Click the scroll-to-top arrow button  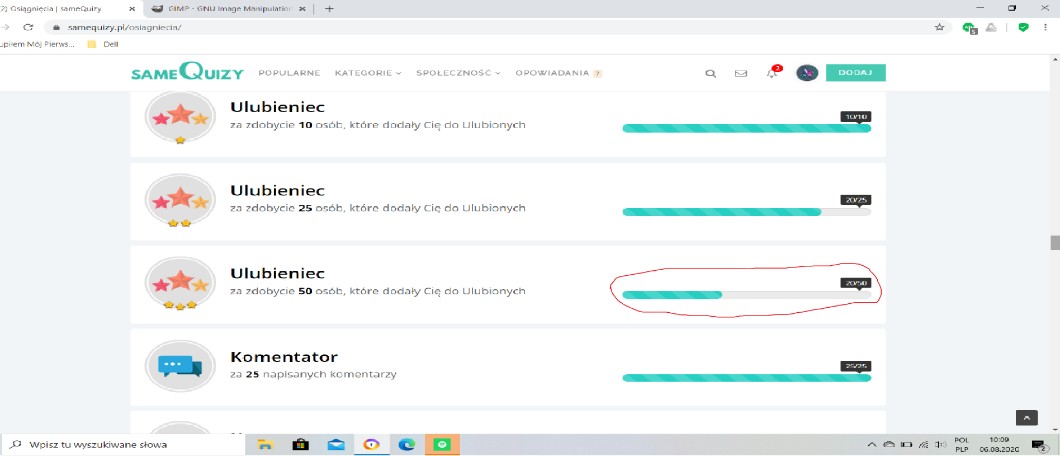click(x=1026, y=418)
